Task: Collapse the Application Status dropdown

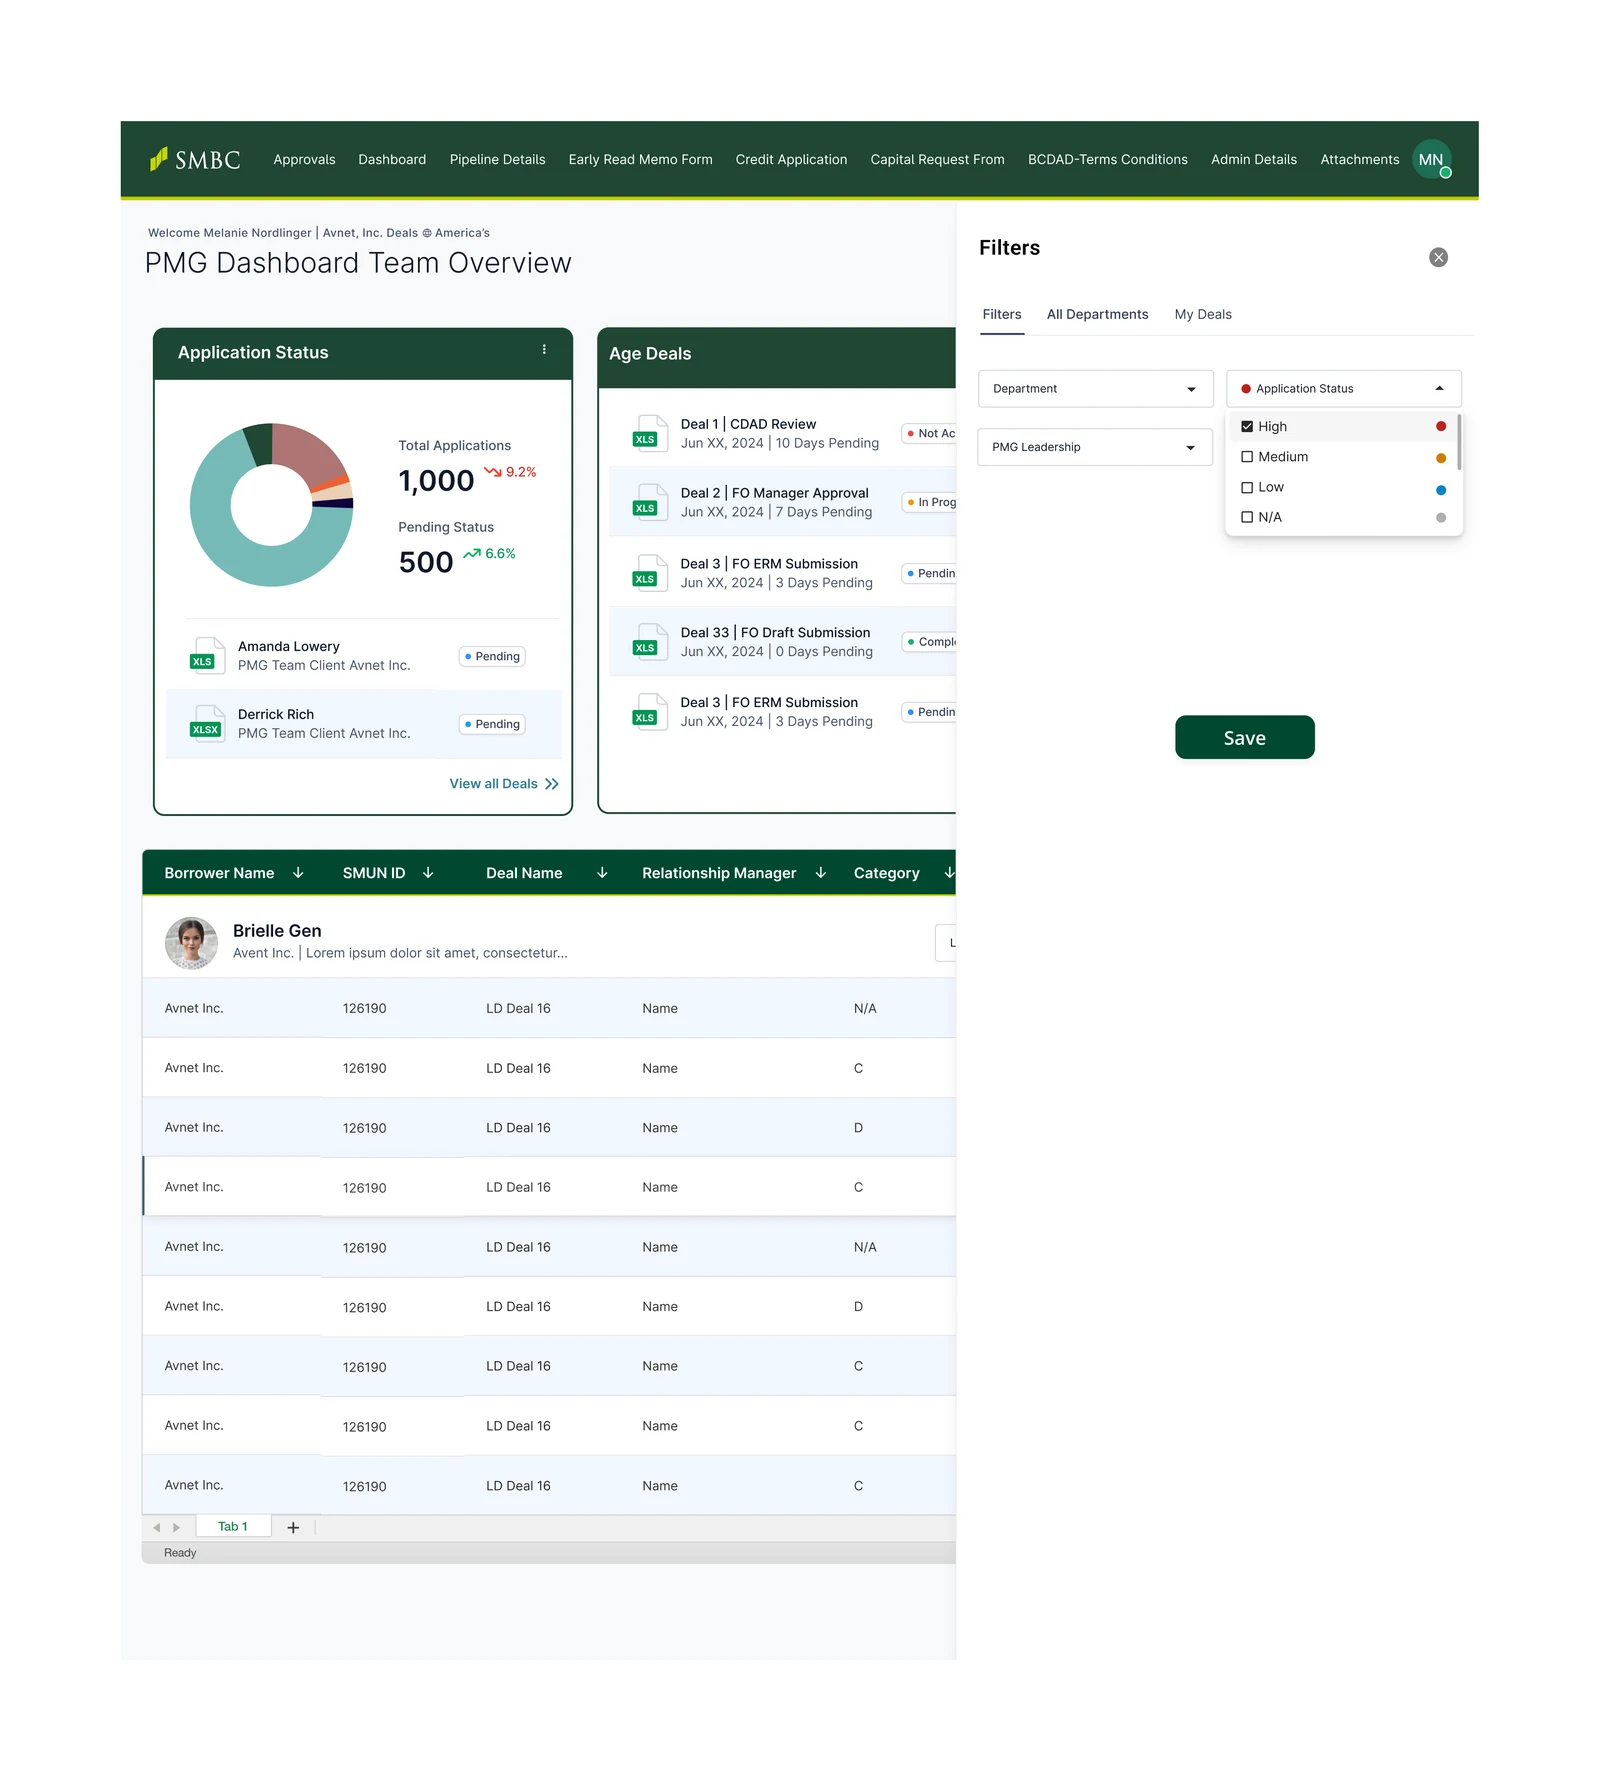Action: 1344,388
